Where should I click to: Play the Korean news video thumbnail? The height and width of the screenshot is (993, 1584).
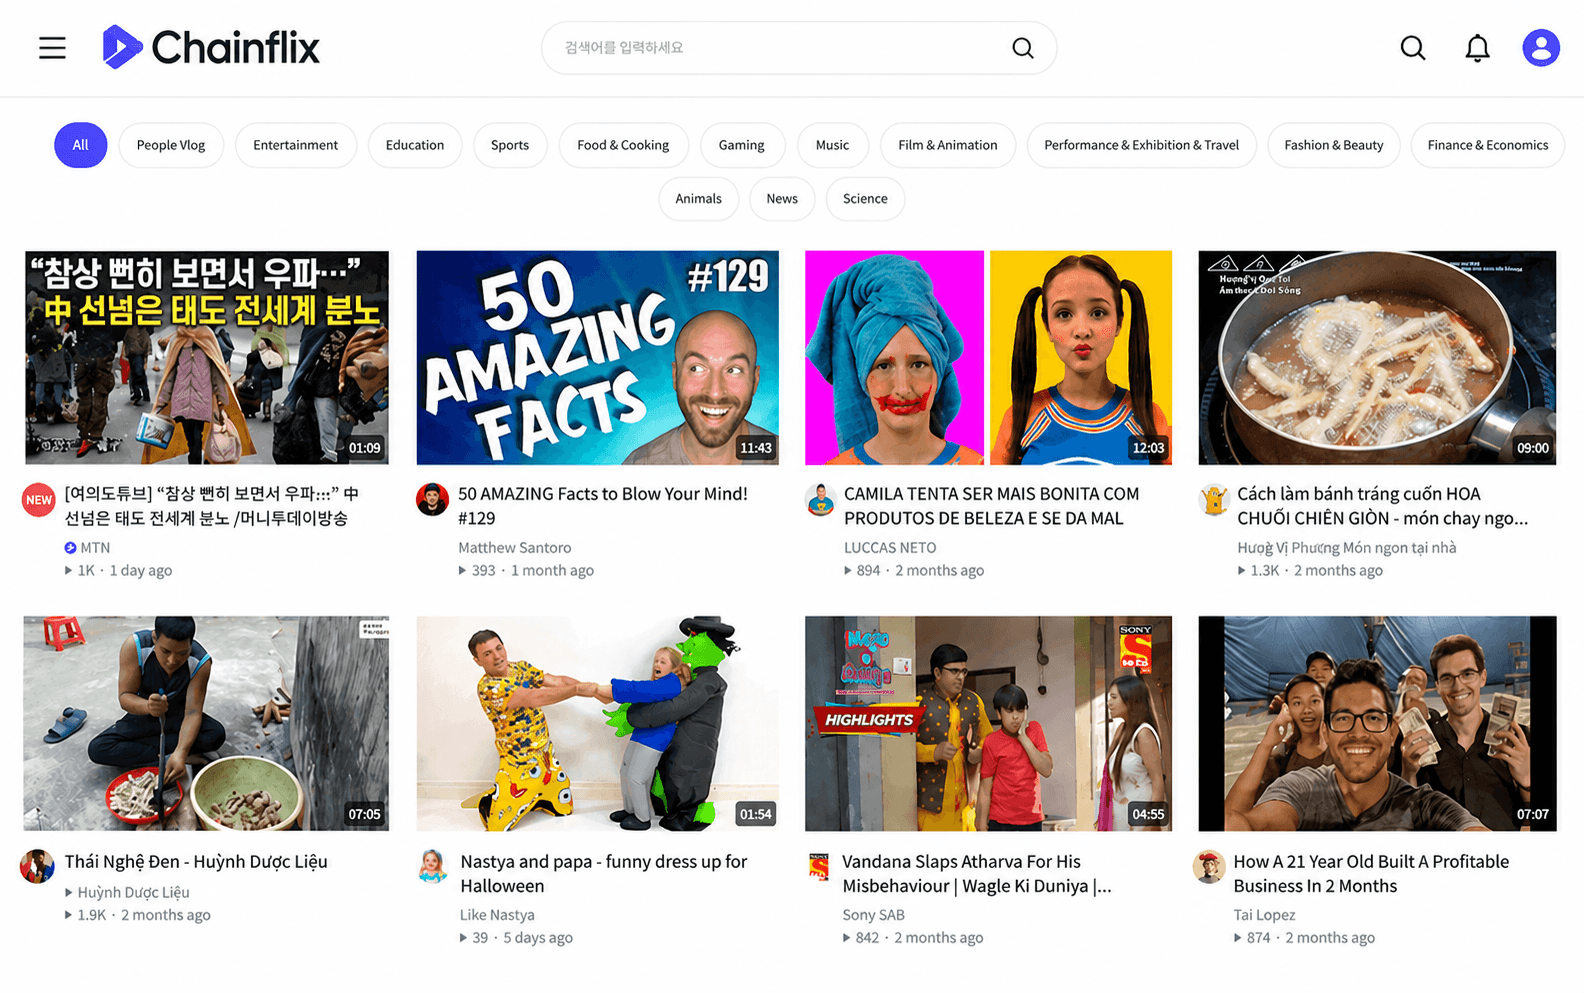206,357
